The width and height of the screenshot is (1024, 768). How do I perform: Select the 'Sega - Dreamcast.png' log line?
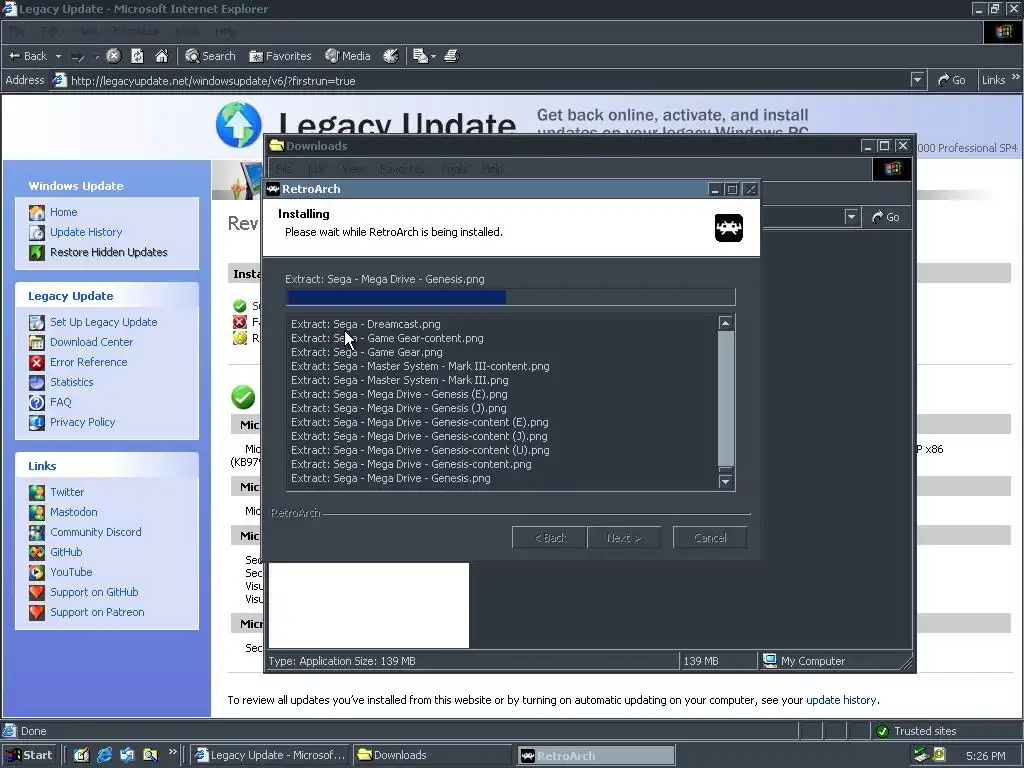(366, 325)
